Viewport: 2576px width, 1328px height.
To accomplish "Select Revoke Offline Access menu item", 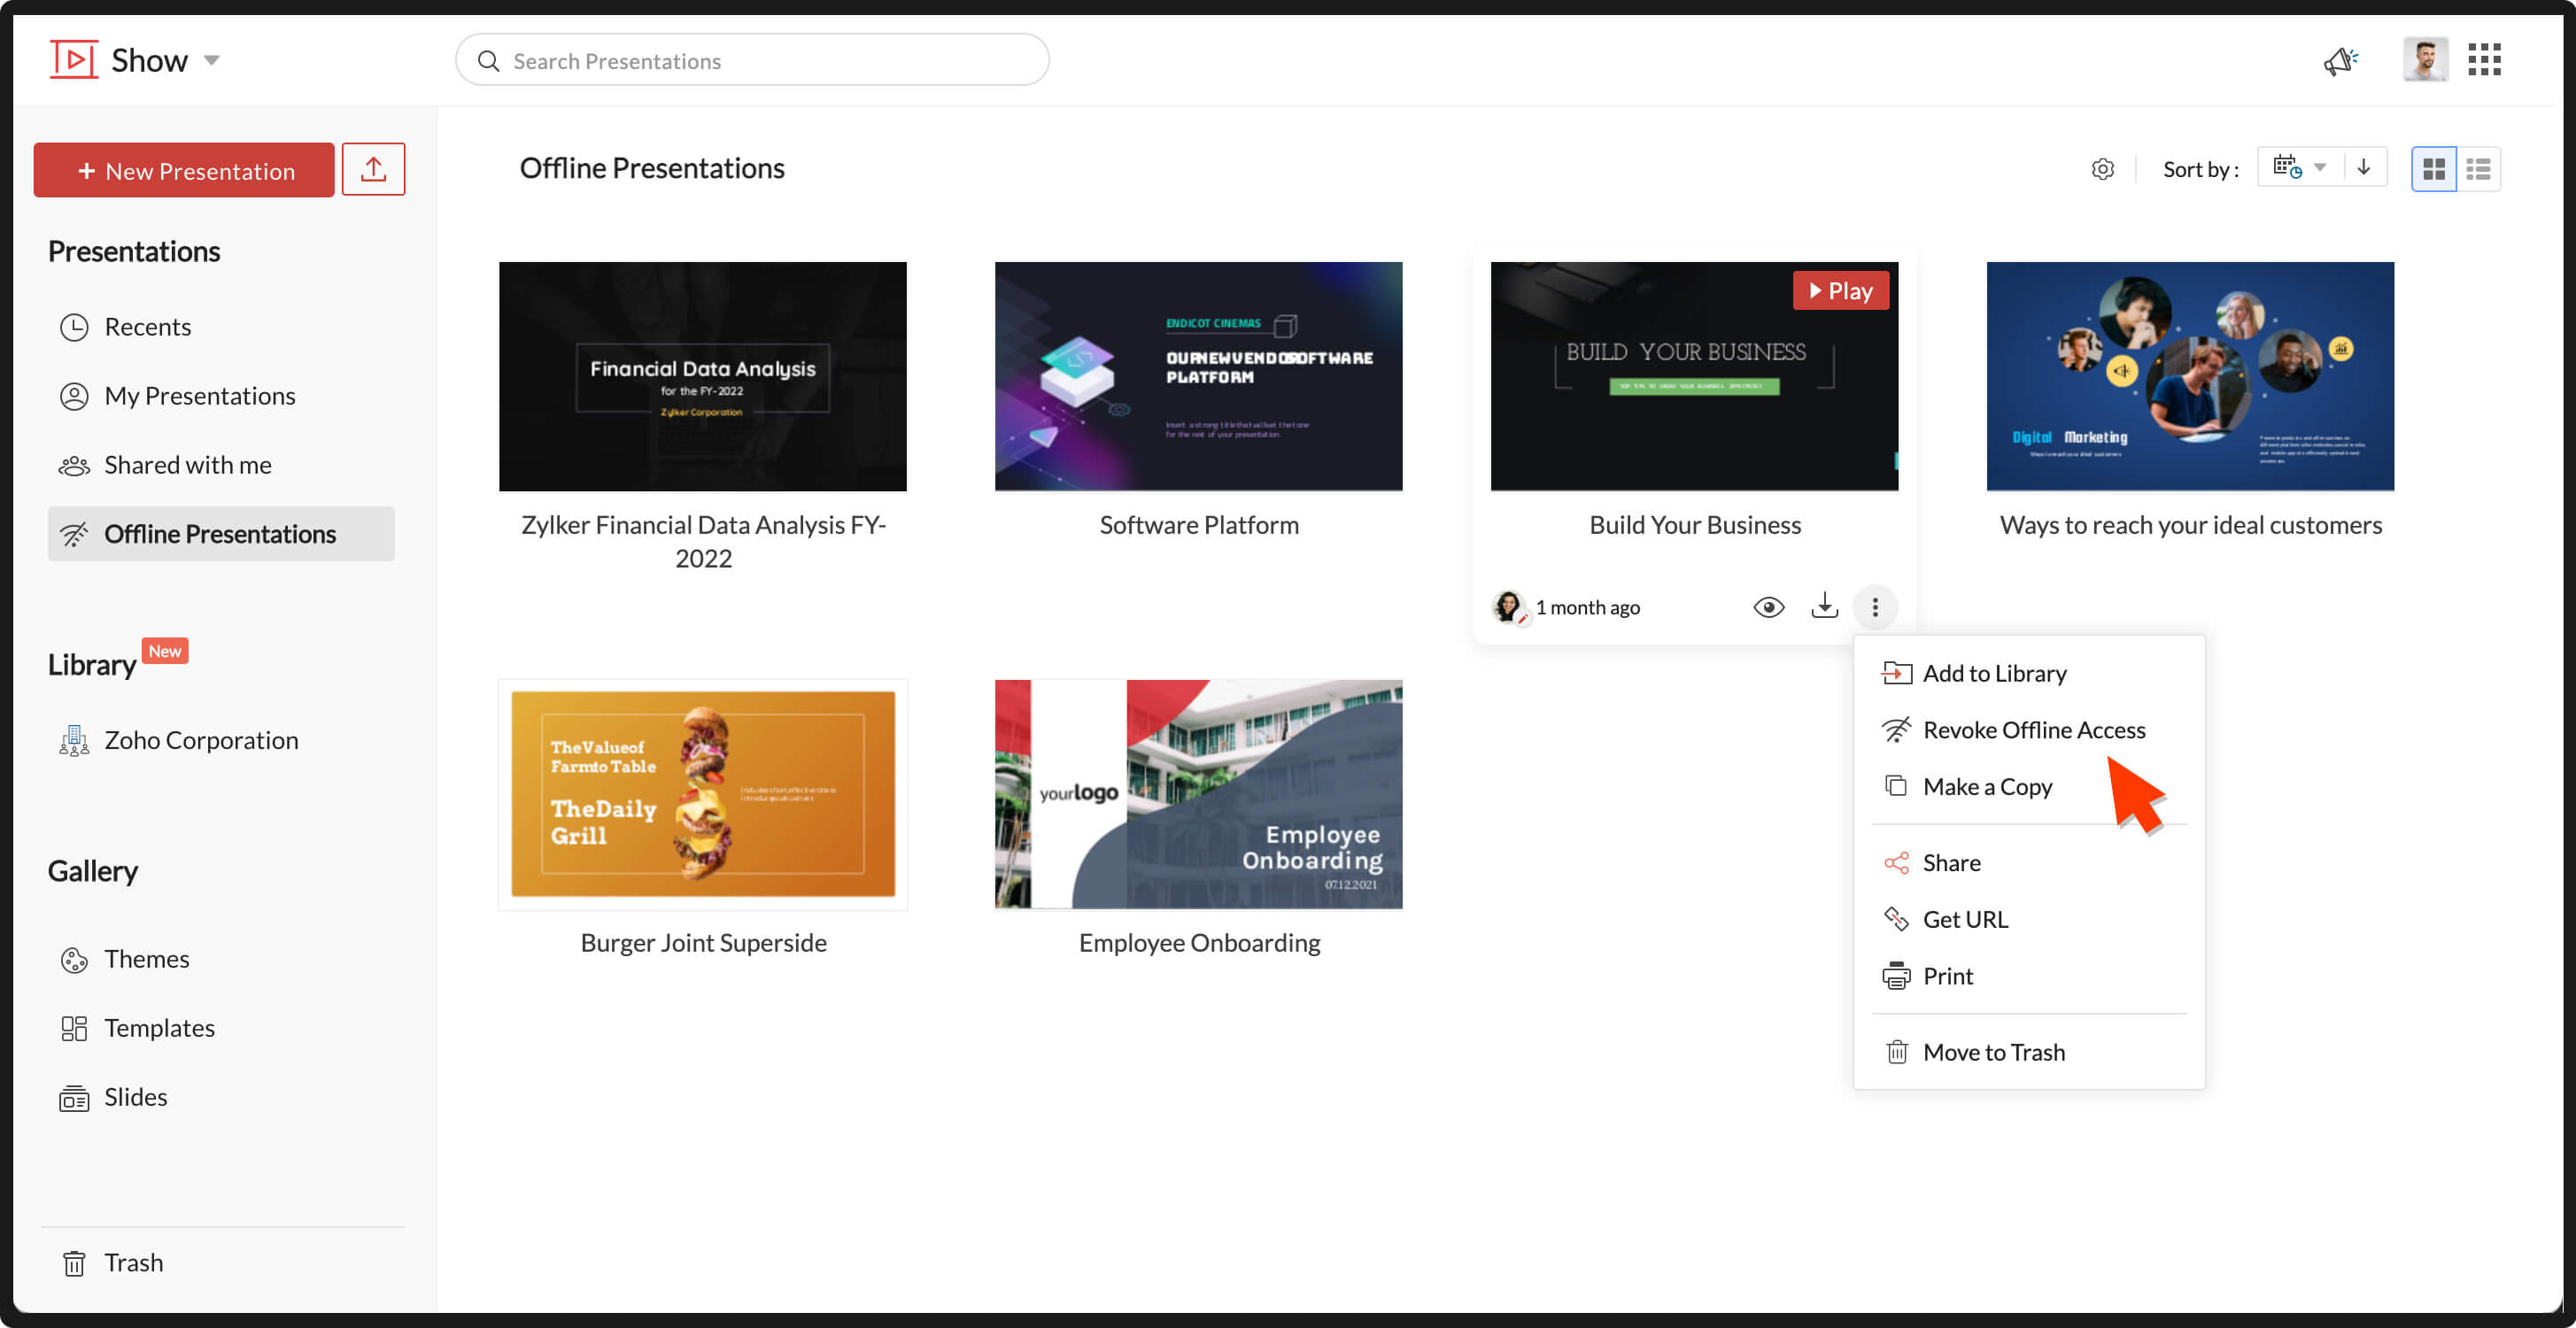I will coord(2032,730).
